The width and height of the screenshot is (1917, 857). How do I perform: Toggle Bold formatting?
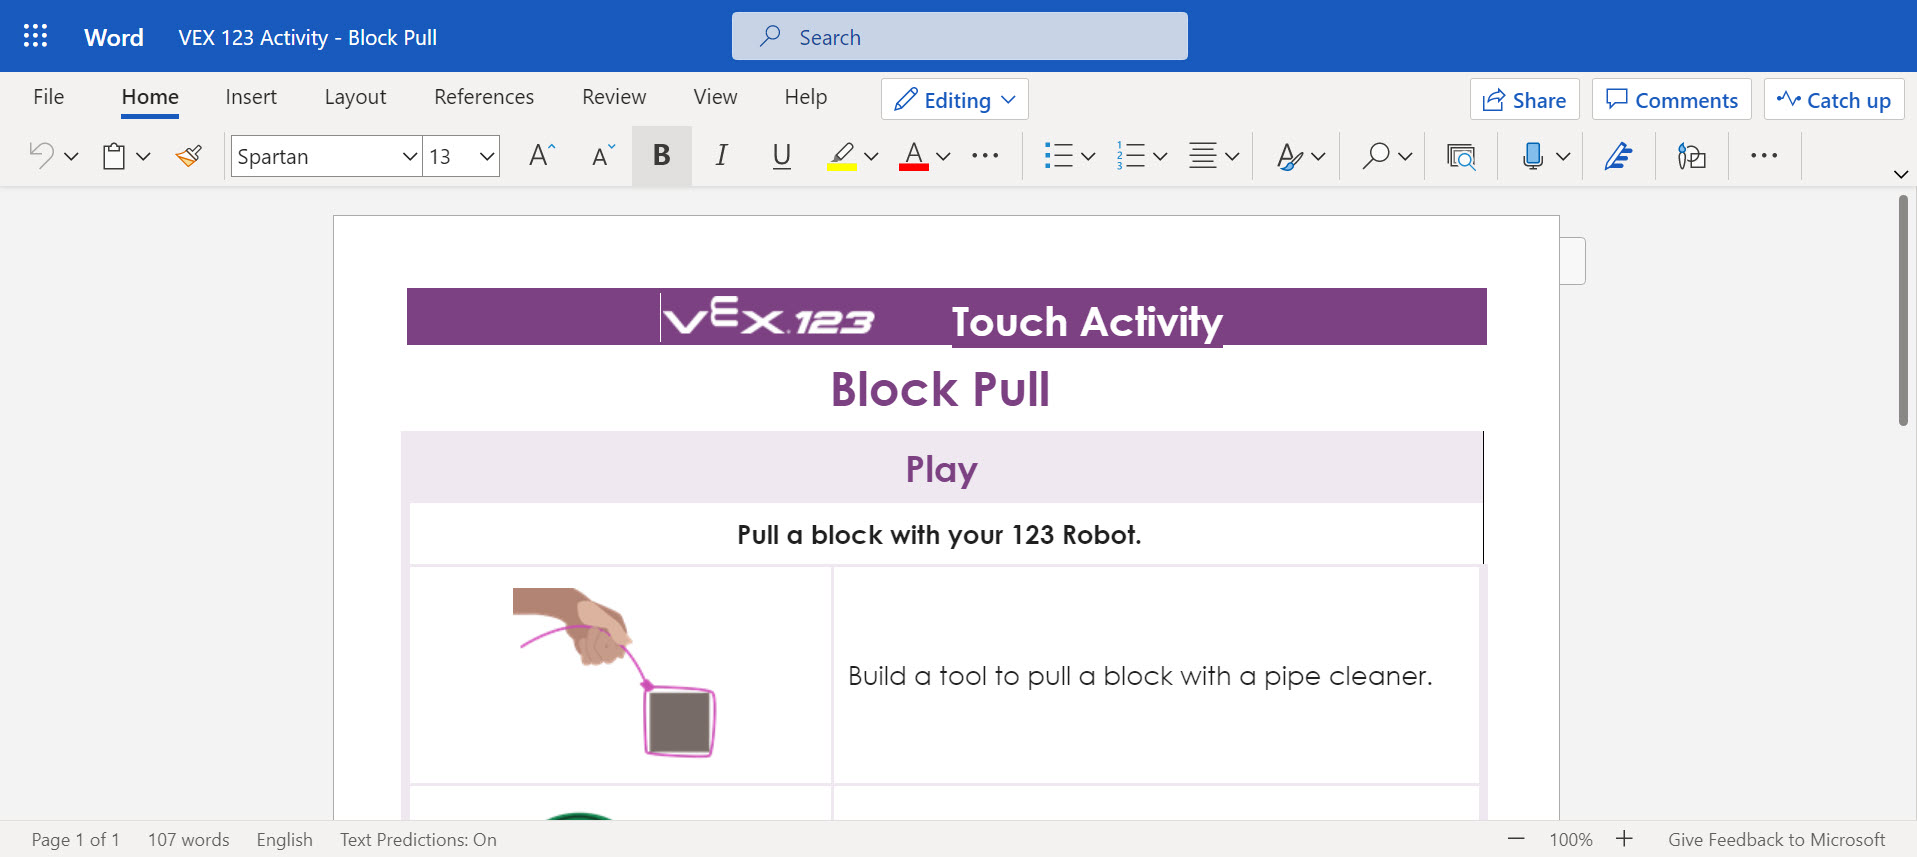click(661, 156)
